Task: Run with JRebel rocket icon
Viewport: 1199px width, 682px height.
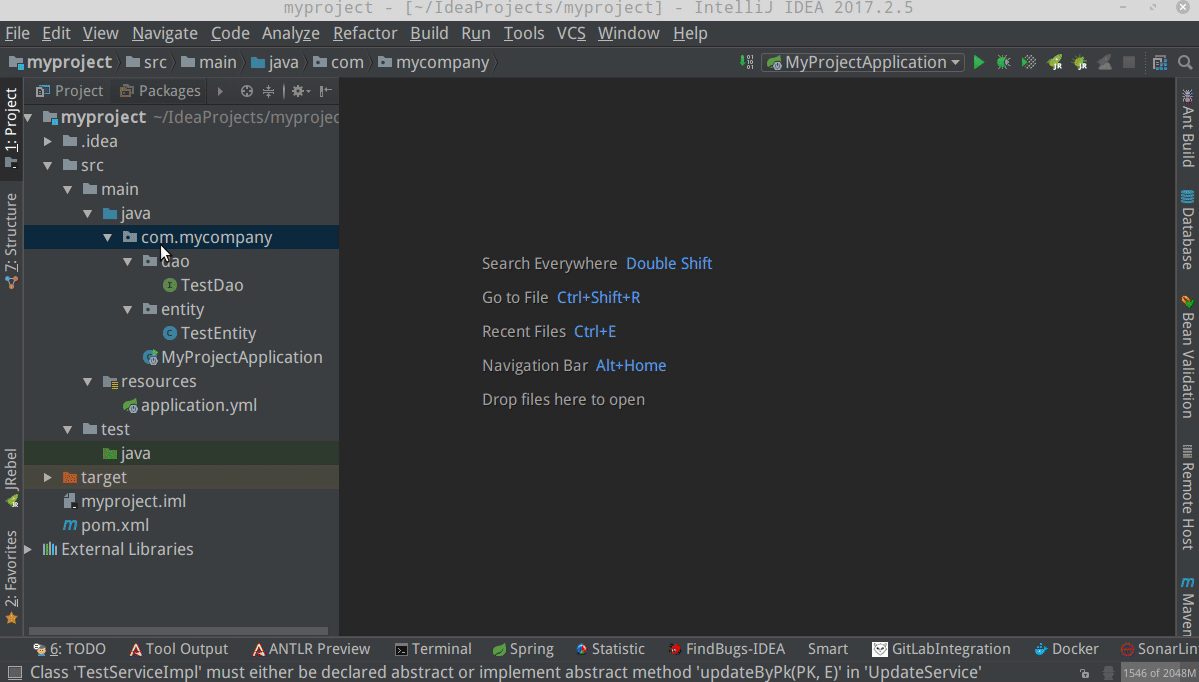Action: 1055,63
